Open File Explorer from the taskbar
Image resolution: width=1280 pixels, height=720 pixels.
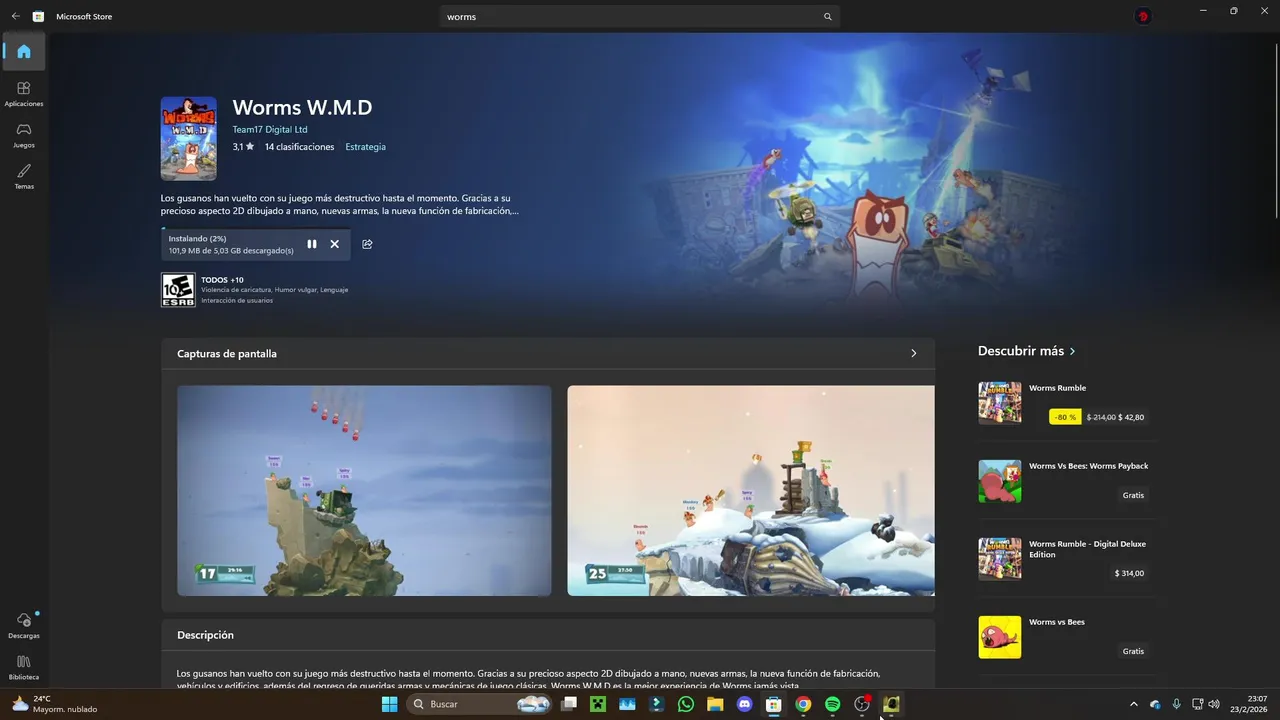715,704
